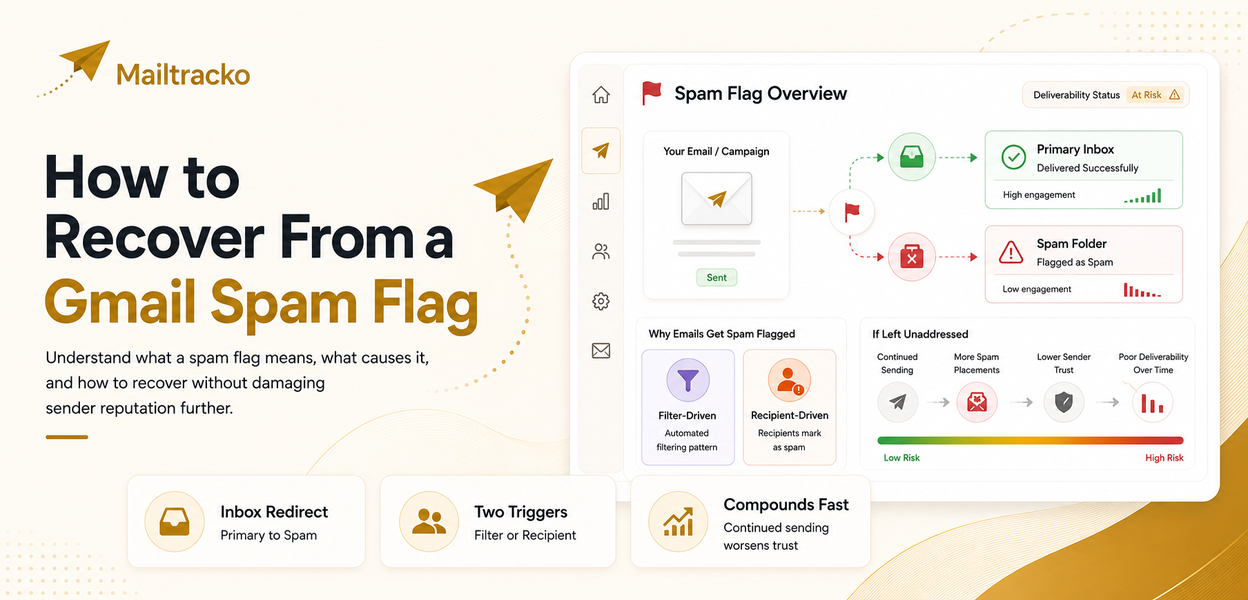This screenshot has height=600, width=1248.
Task: Open the settings gear sidebar icon
Action: pyautogui.click(x=601, y=301)
